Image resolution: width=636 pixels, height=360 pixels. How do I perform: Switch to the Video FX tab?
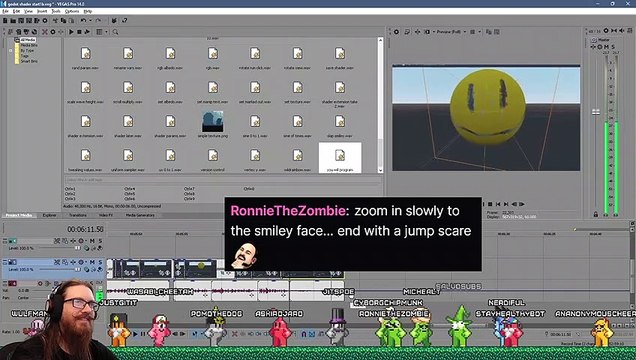[x=106, y=215]
